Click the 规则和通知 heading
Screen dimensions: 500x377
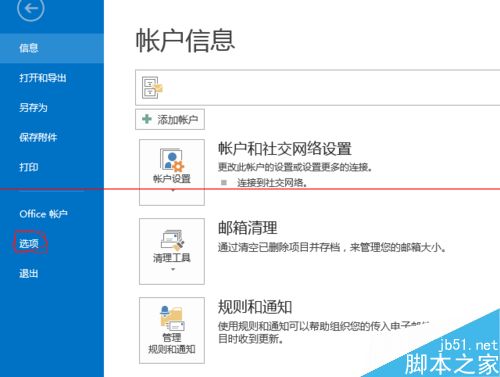[255, 307]
